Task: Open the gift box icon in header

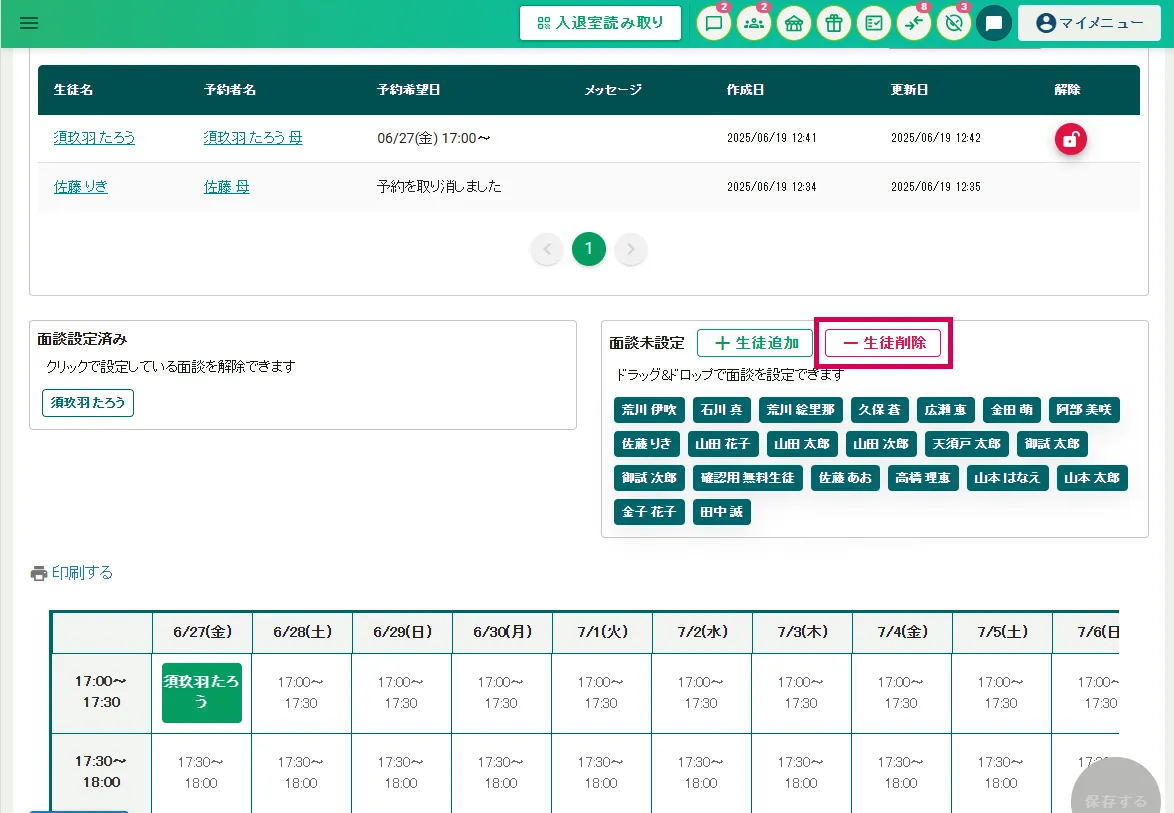Action: click(833, 24)
